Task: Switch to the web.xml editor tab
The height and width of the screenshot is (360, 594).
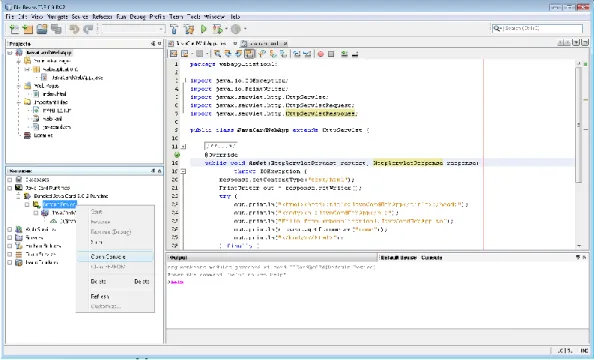Action: coord(263,44)
